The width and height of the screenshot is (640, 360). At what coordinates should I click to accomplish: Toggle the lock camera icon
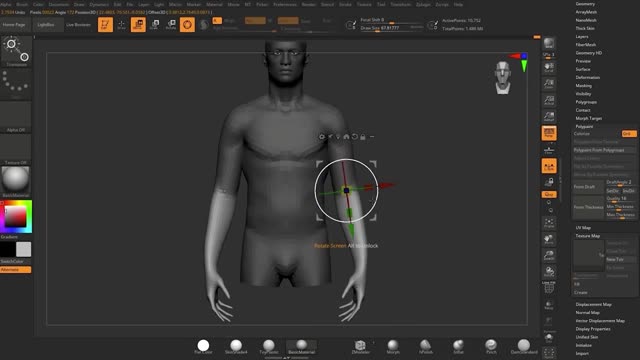pyautogui.click(x=549, y=182)
